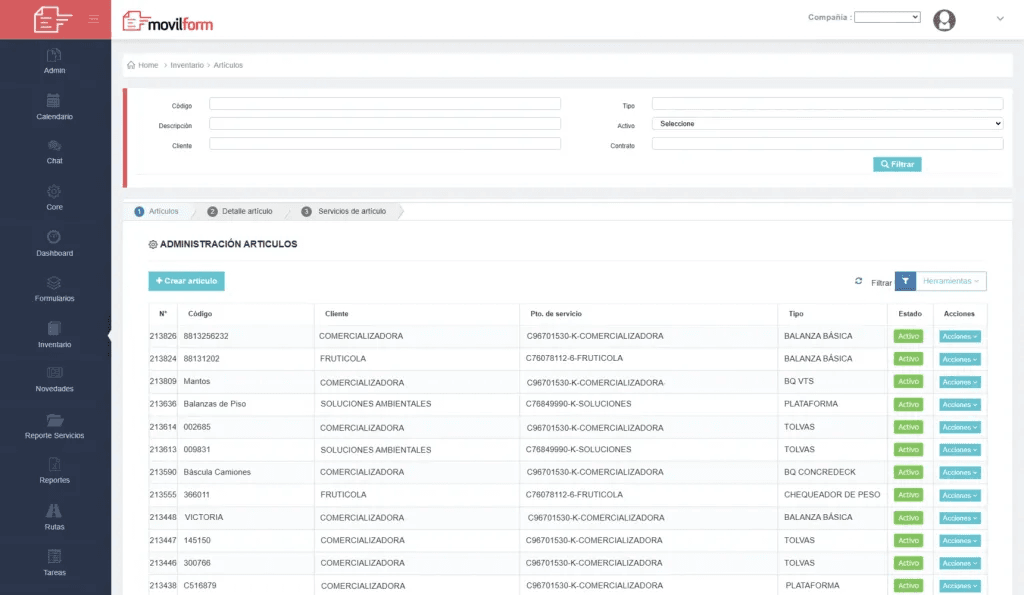The height and width of the screenshot is (595, 1024).
Task: Open the Tareas sidebar icon
Action: click(x=54, y=556)
